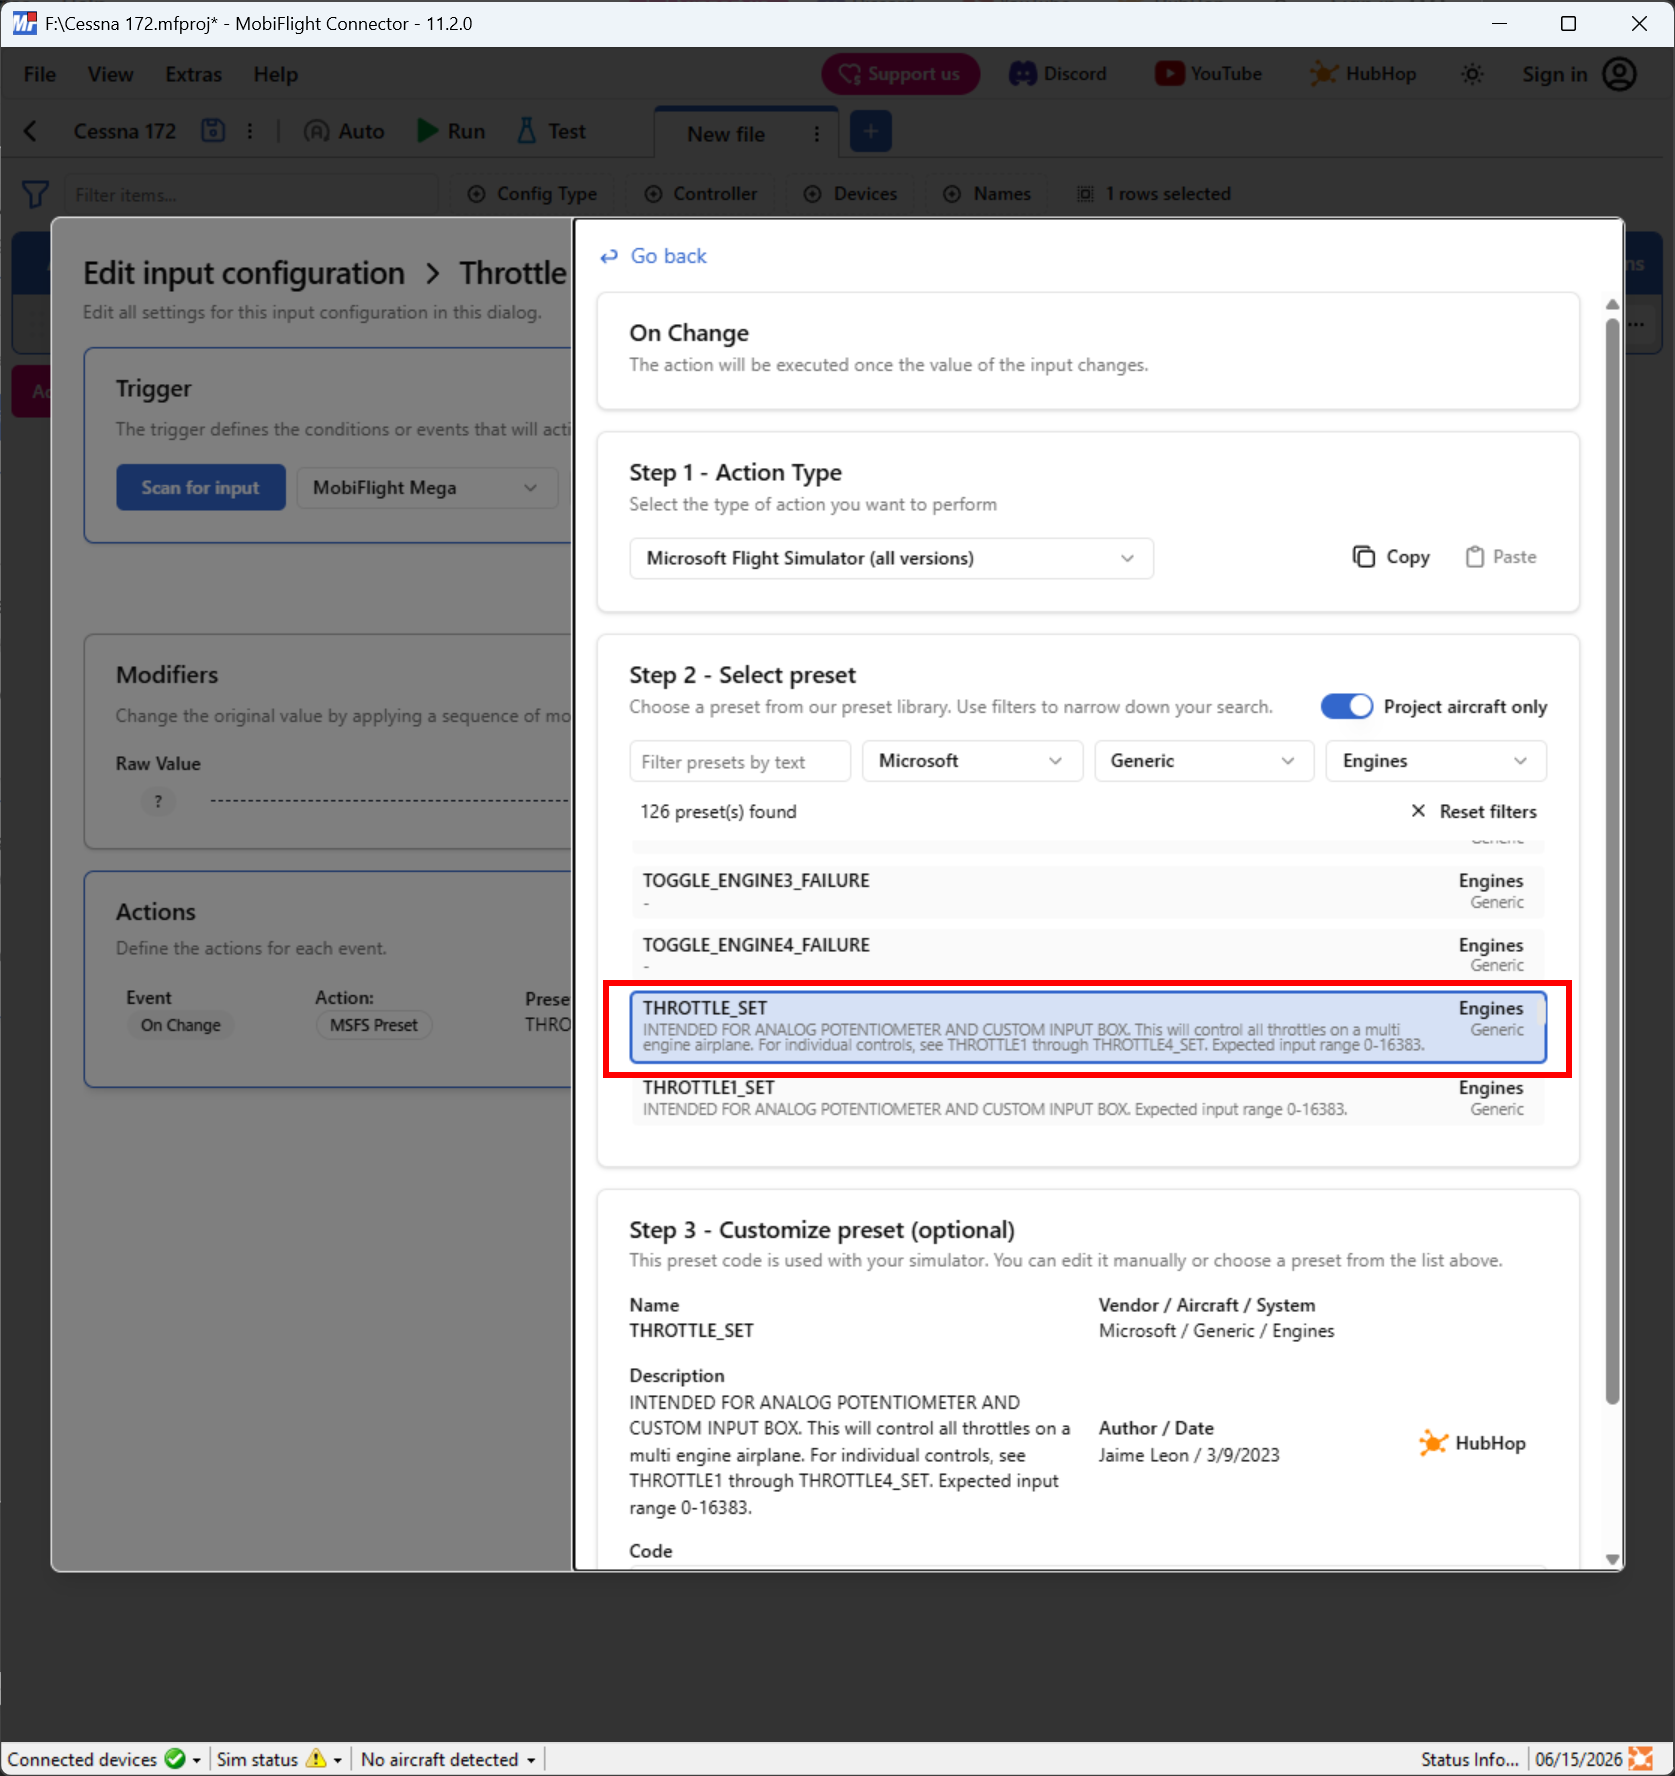Open the Config Type filter

(533, 194)
